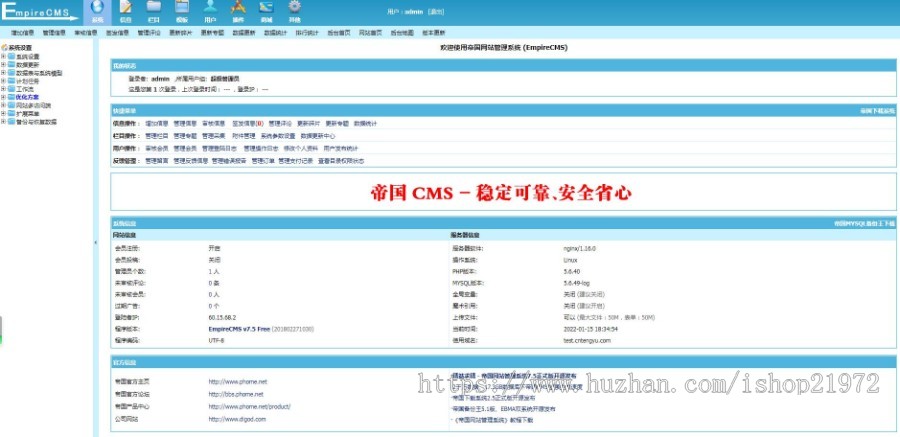Click the folder icon beside 优化方案

click(x=11, y=97)
